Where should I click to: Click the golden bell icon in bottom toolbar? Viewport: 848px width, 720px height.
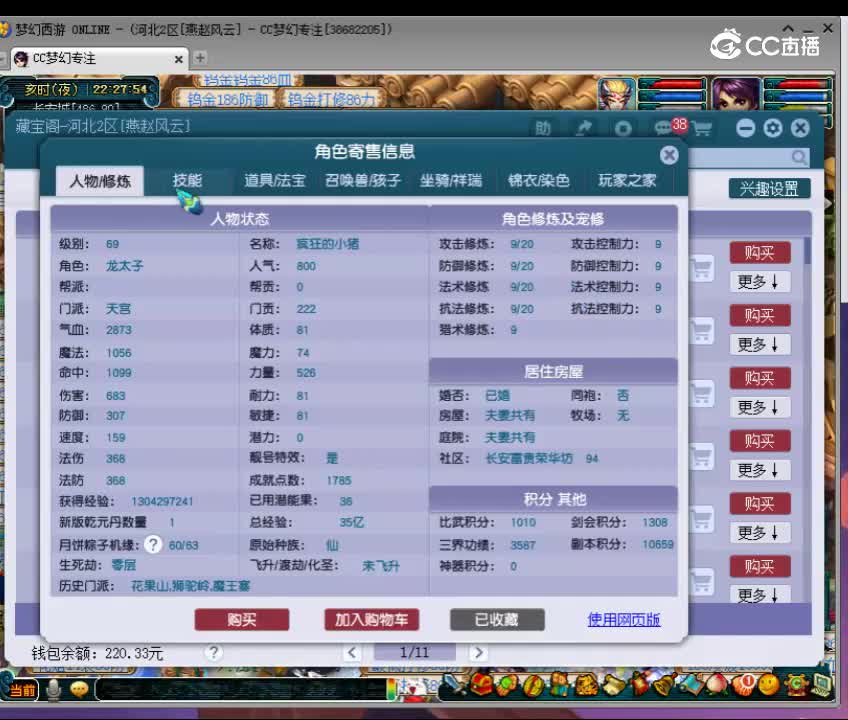coord(664,685)
